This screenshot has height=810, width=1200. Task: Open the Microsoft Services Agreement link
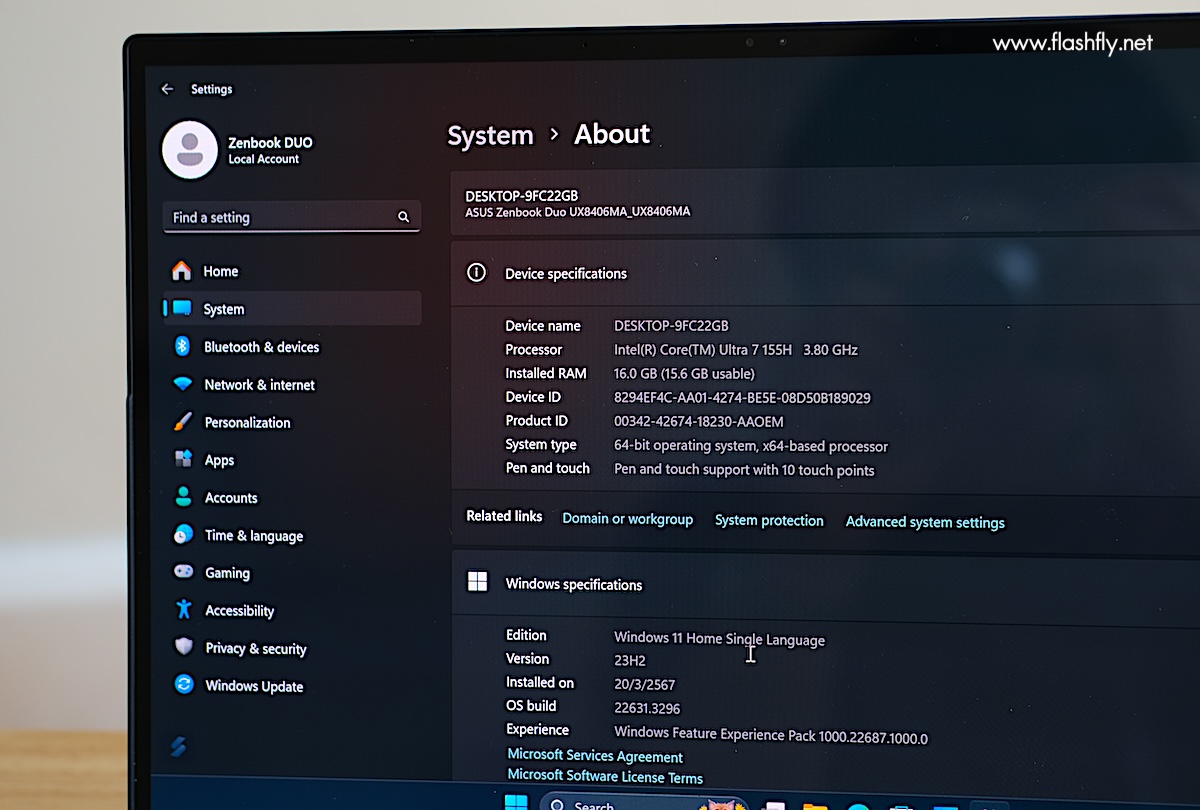click(x=595, y=757)
